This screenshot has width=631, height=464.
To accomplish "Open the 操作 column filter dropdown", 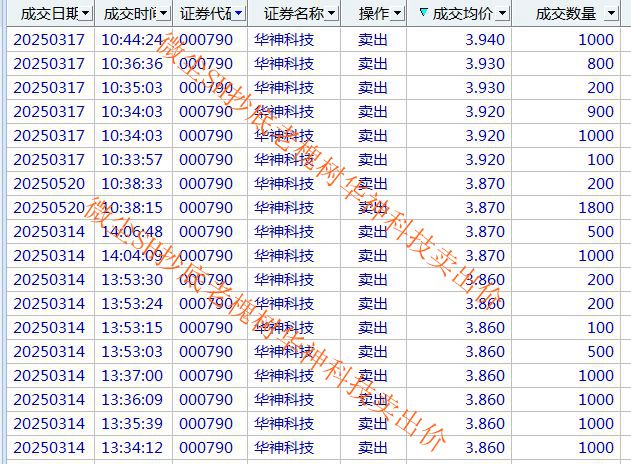I will (x=397, y=14).
